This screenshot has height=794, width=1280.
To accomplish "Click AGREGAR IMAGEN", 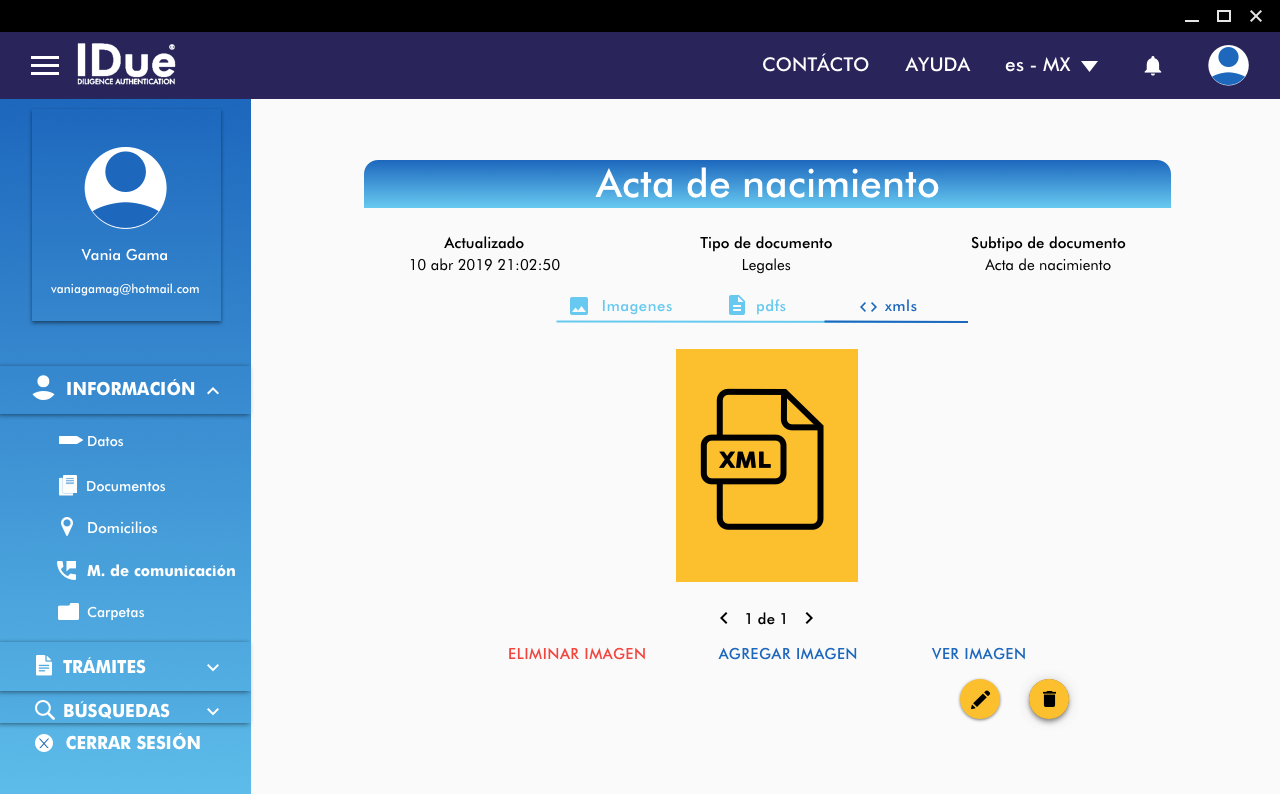I will tap(787, 654).
